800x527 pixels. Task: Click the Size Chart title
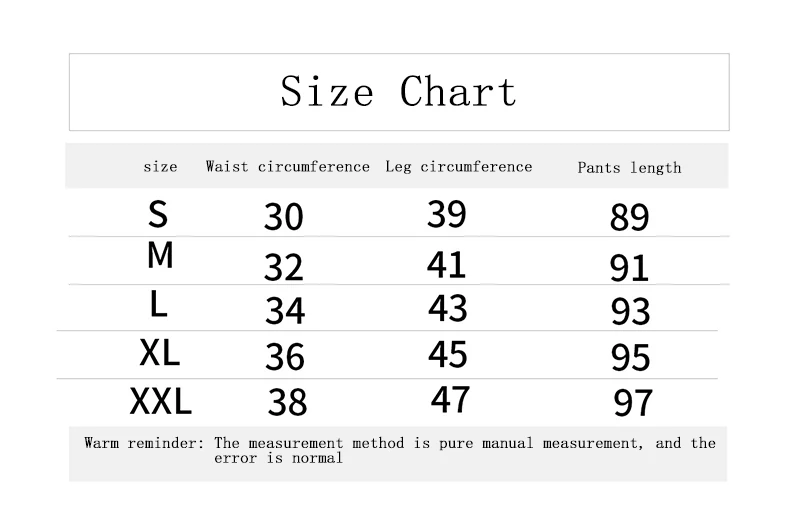(x=398, y=92)
